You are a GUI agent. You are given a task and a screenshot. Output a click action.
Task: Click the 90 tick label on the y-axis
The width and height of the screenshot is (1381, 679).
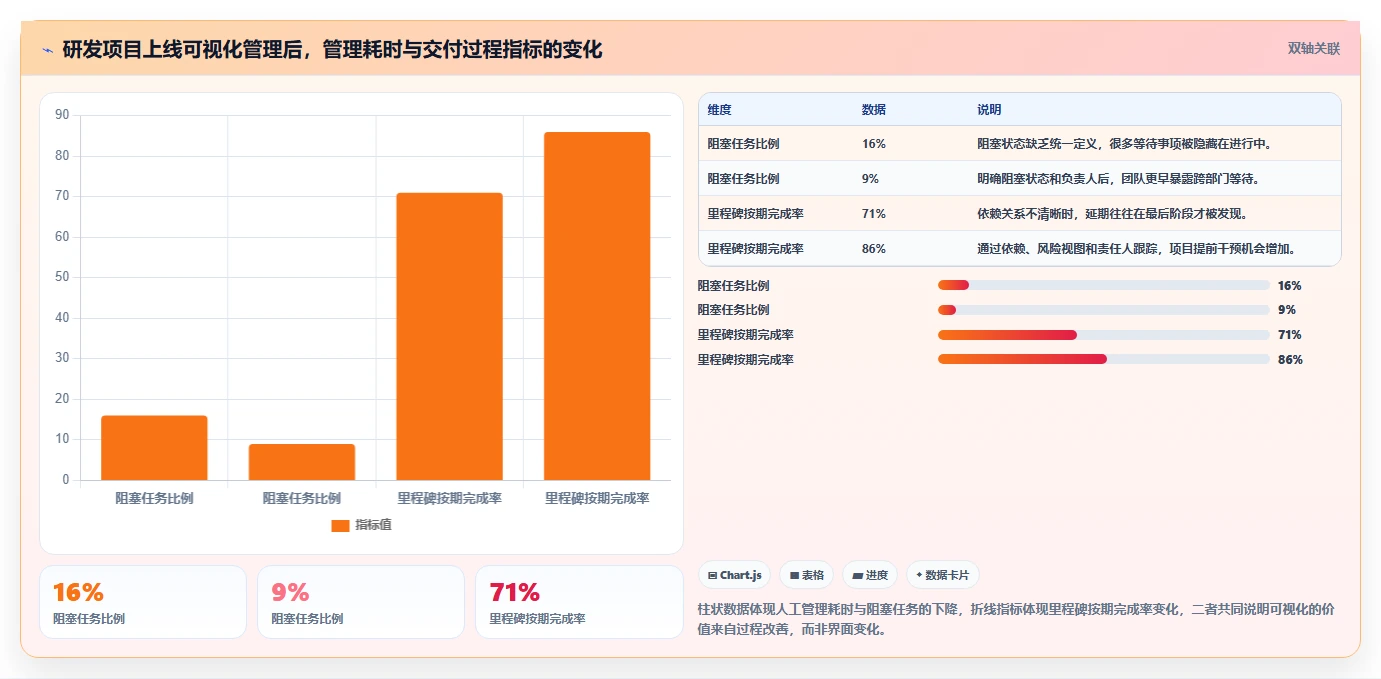[62, 115]
